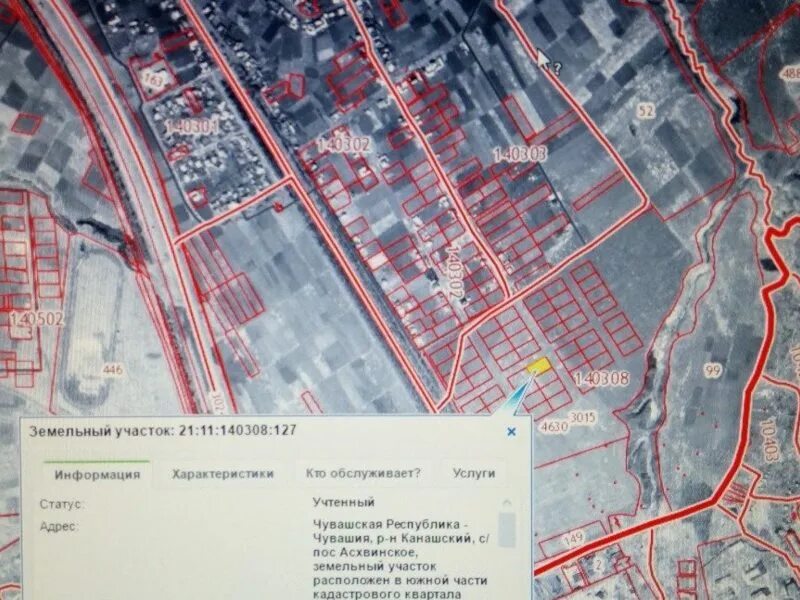Click the Адрес: field label
This screenshot has height=600, width=800.
59,527
